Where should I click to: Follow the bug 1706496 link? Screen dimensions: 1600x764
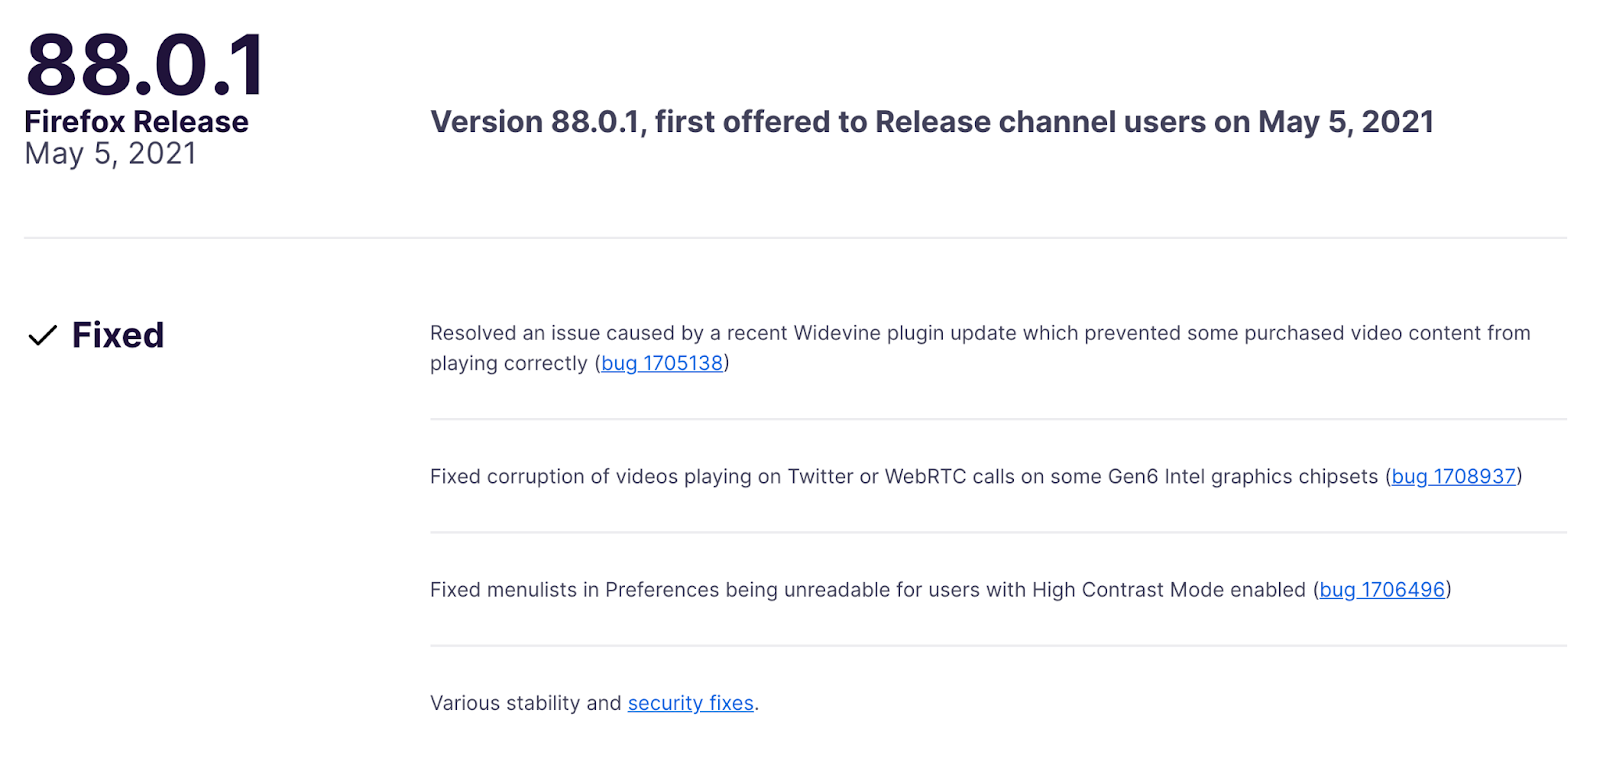click(1382, 590)
